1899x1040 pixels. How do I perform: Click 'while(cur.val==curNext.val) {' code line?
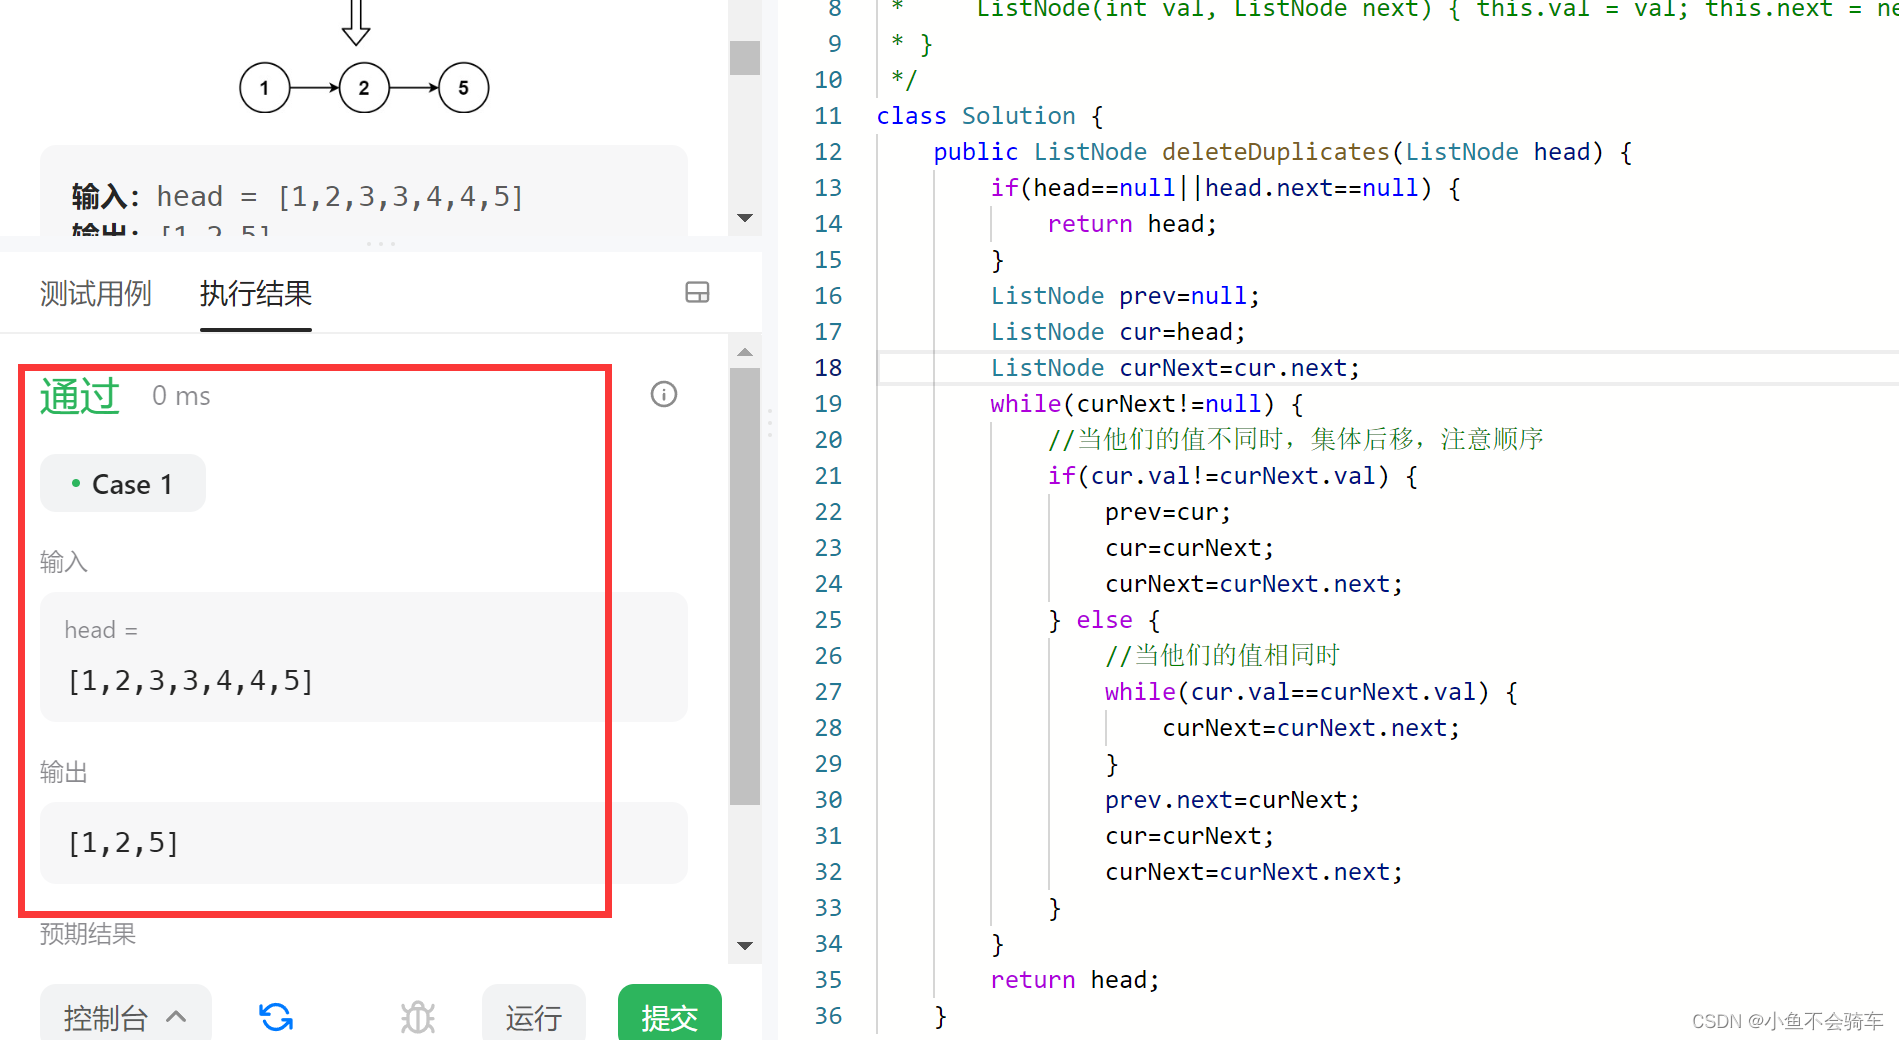[1311, 692]
